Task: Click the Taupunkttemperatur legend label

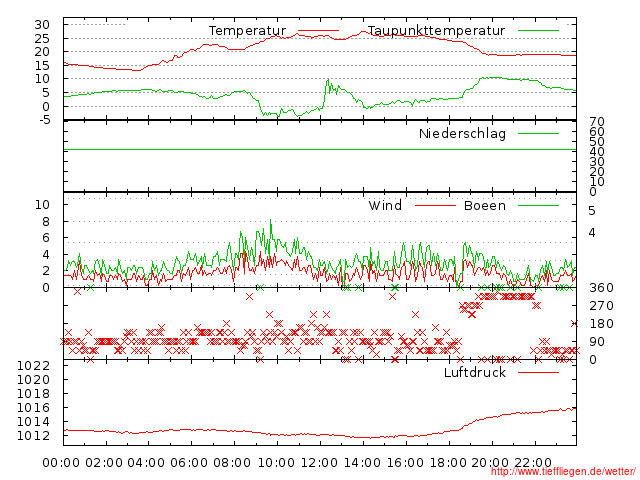Action: 437,31
